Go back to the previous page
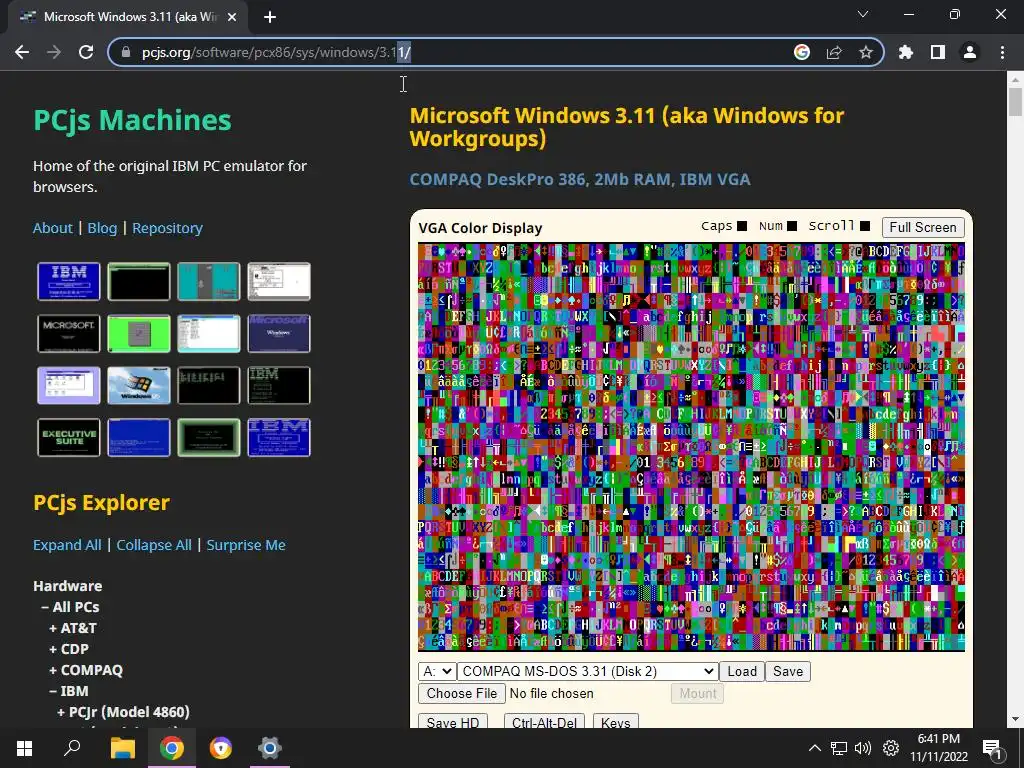 point(22,52)
